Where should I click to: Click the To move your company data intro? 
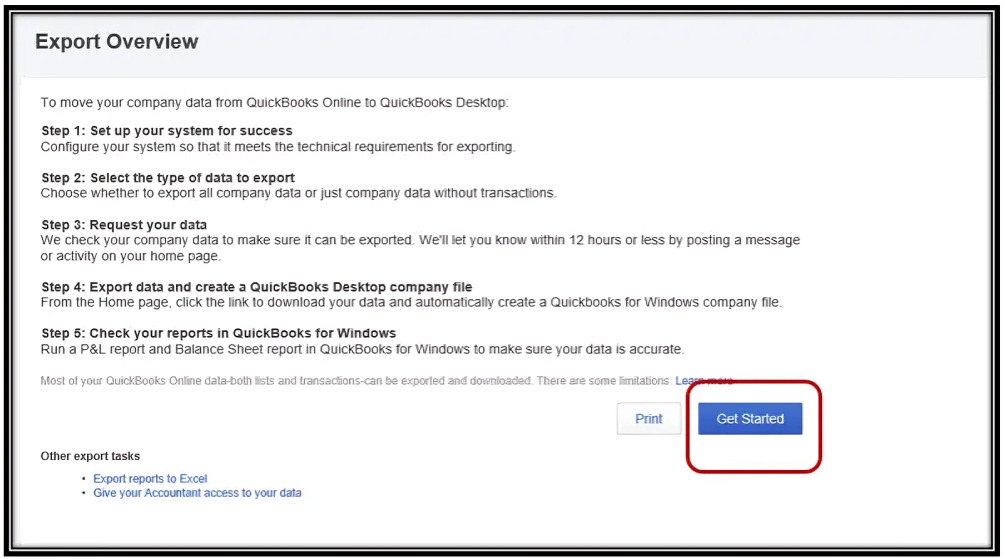click(274, 102)
